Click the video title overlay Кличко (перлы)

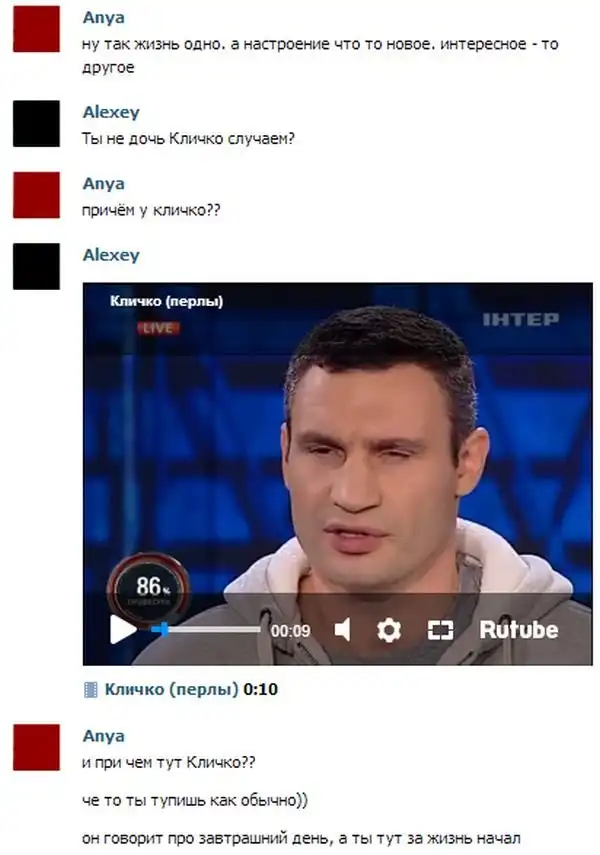[x=166, y=302]
